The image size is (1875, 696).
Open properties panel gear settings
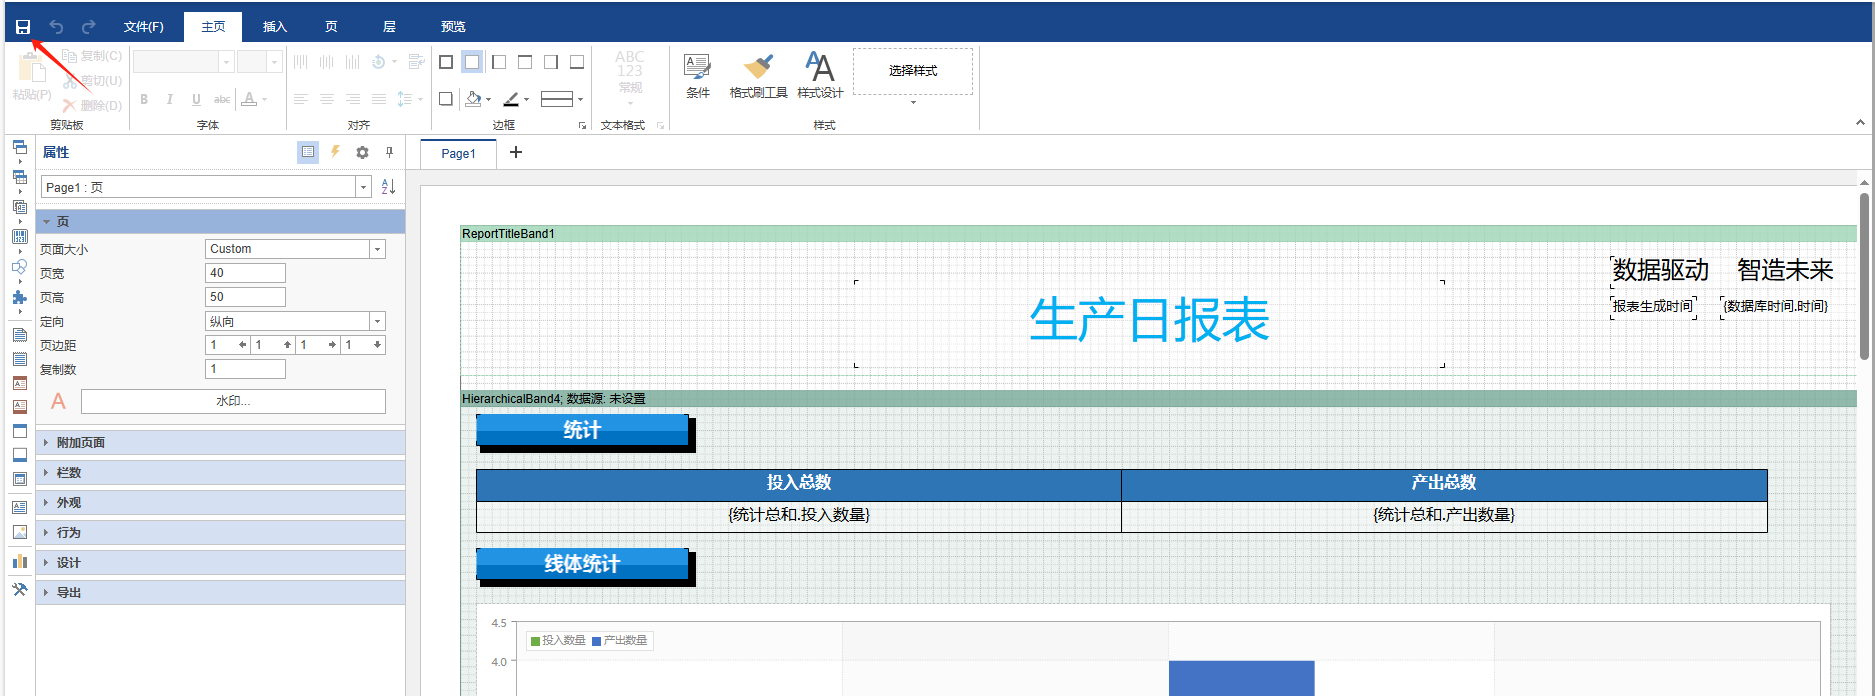pyautogui.click(x=362, y=152)
